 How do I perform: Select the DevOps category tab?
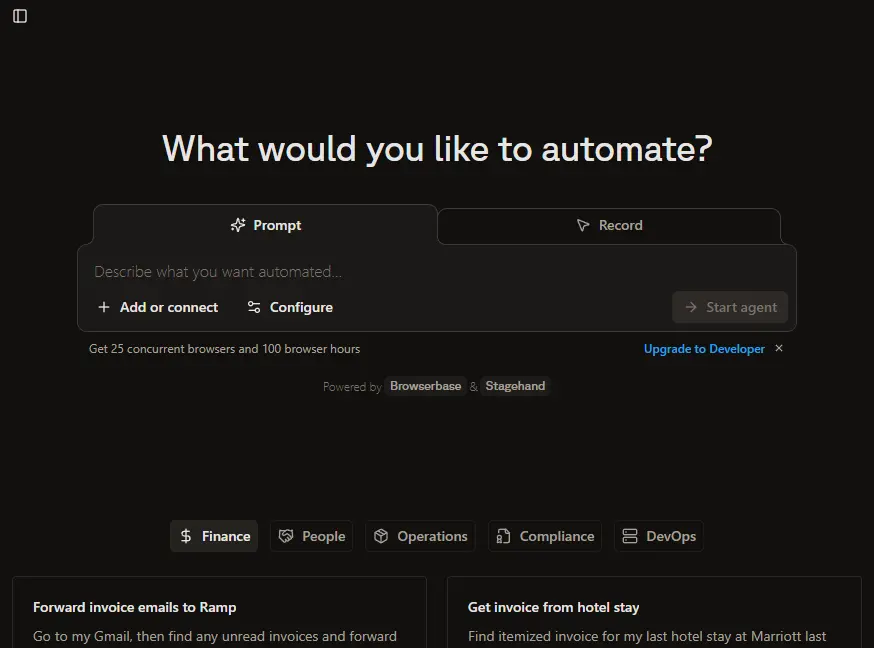(659, 536)
